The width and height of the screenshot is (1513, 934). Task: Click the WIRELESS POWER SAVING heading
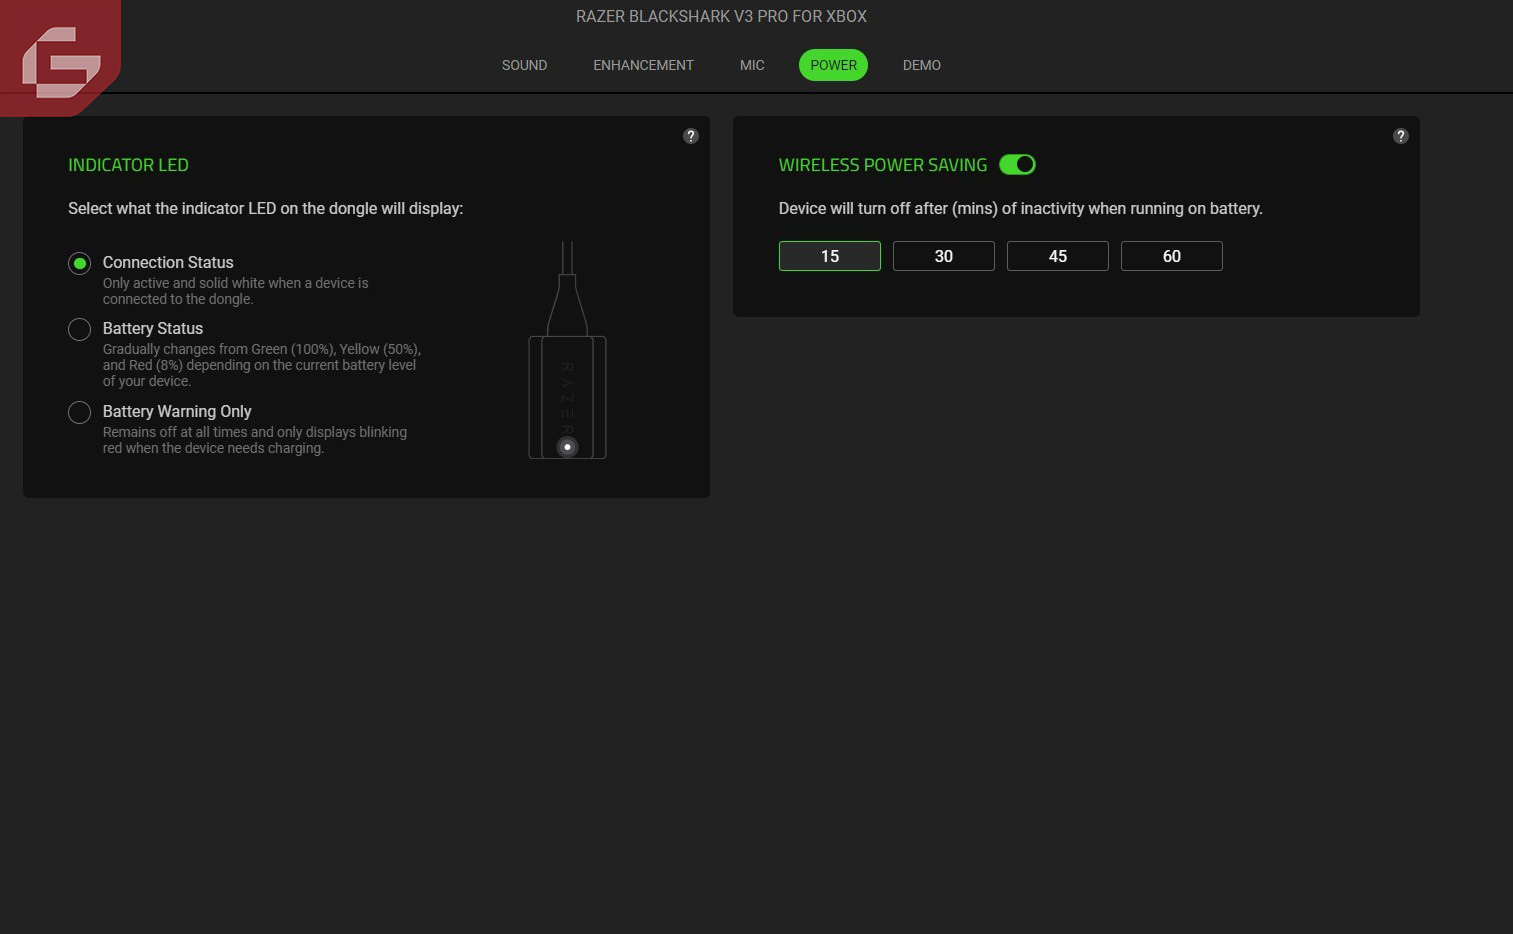[x=883, y=165]
